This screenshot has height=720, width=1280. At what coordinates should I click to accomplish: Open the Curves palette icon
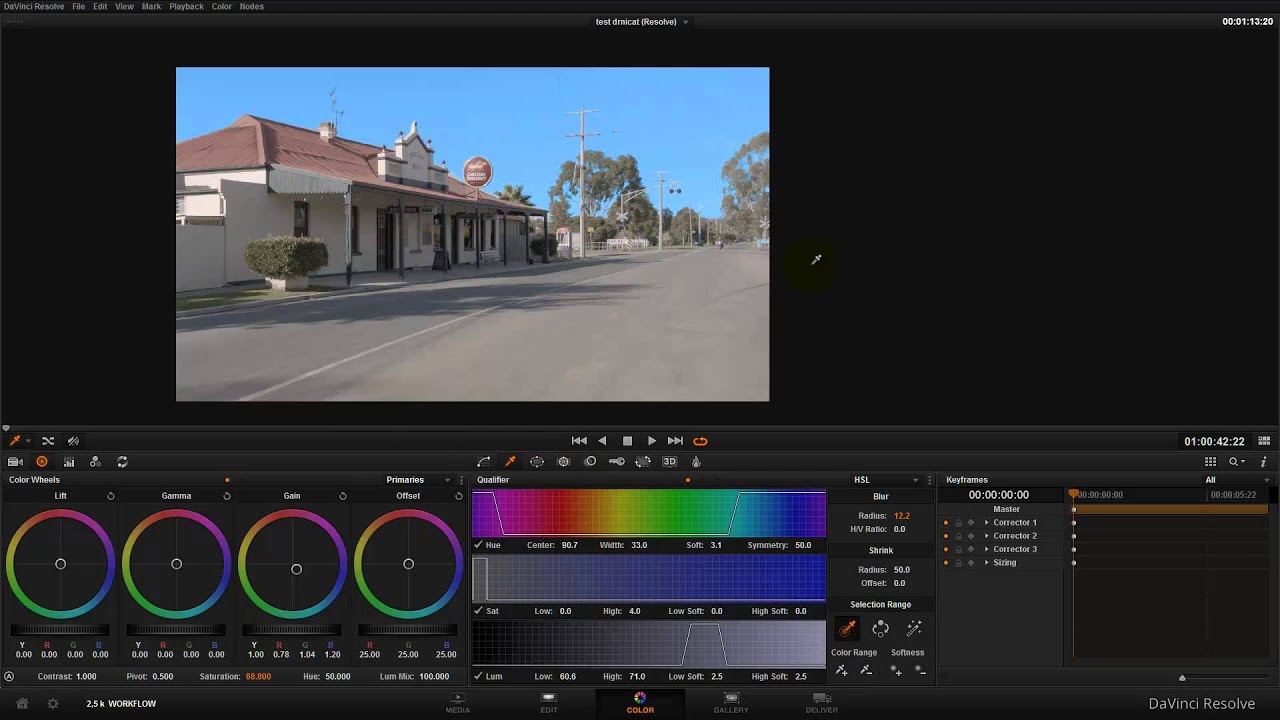pyautogui.click(x=484, y=461)
